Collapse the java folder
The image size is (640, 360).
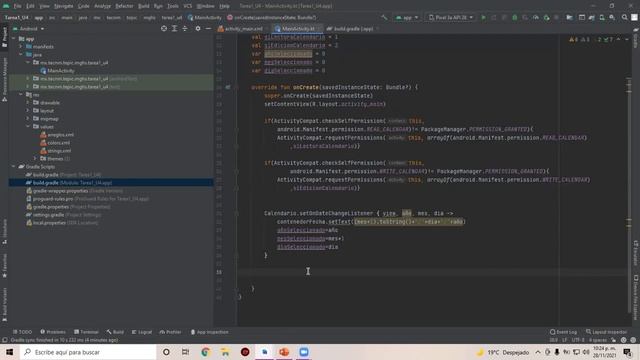[21, 54]
